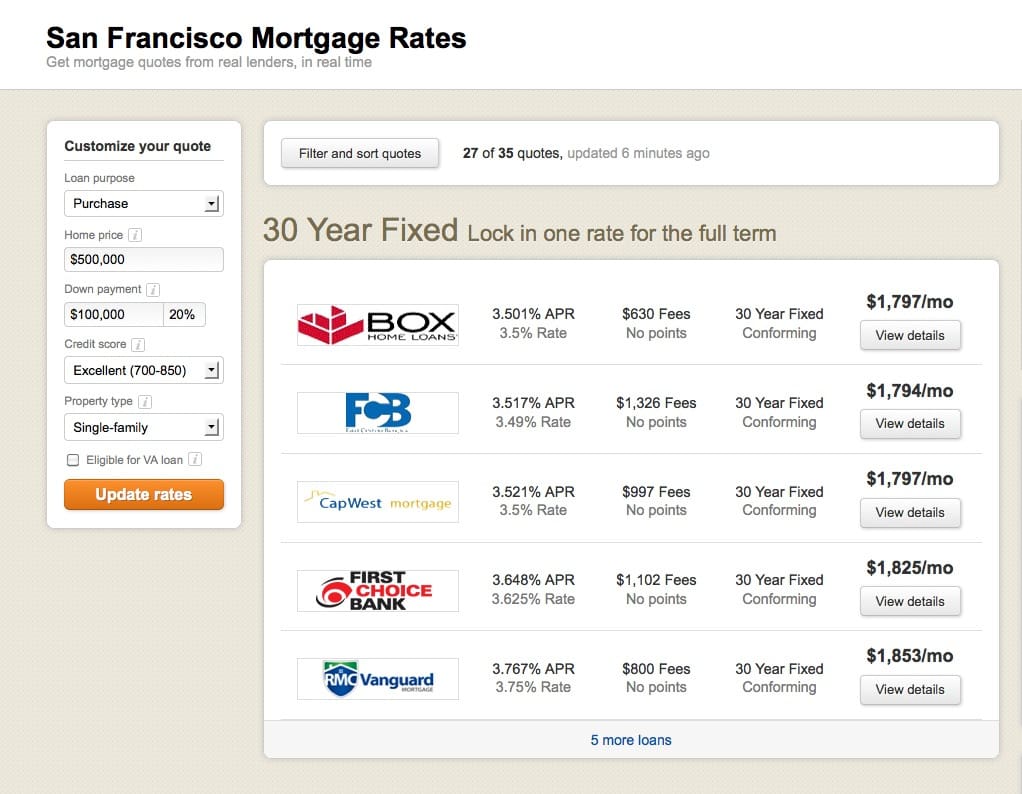
Task: Click the First Choice Bank logo
Action: click(378, 591)
